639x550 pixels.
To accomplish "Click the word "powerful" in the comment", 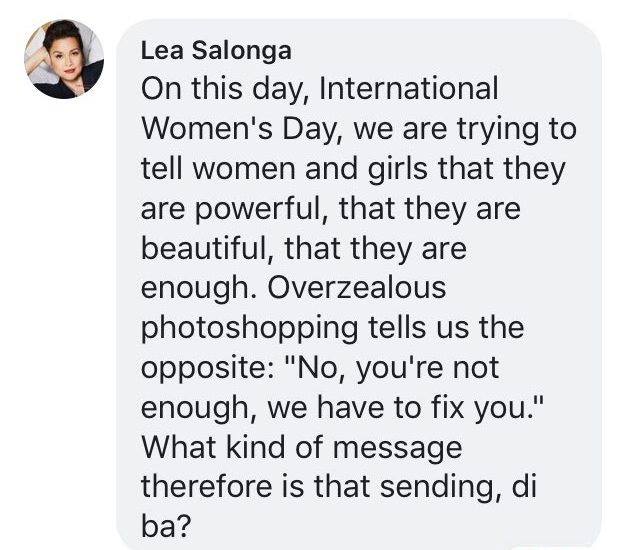I will click(258, 209).
